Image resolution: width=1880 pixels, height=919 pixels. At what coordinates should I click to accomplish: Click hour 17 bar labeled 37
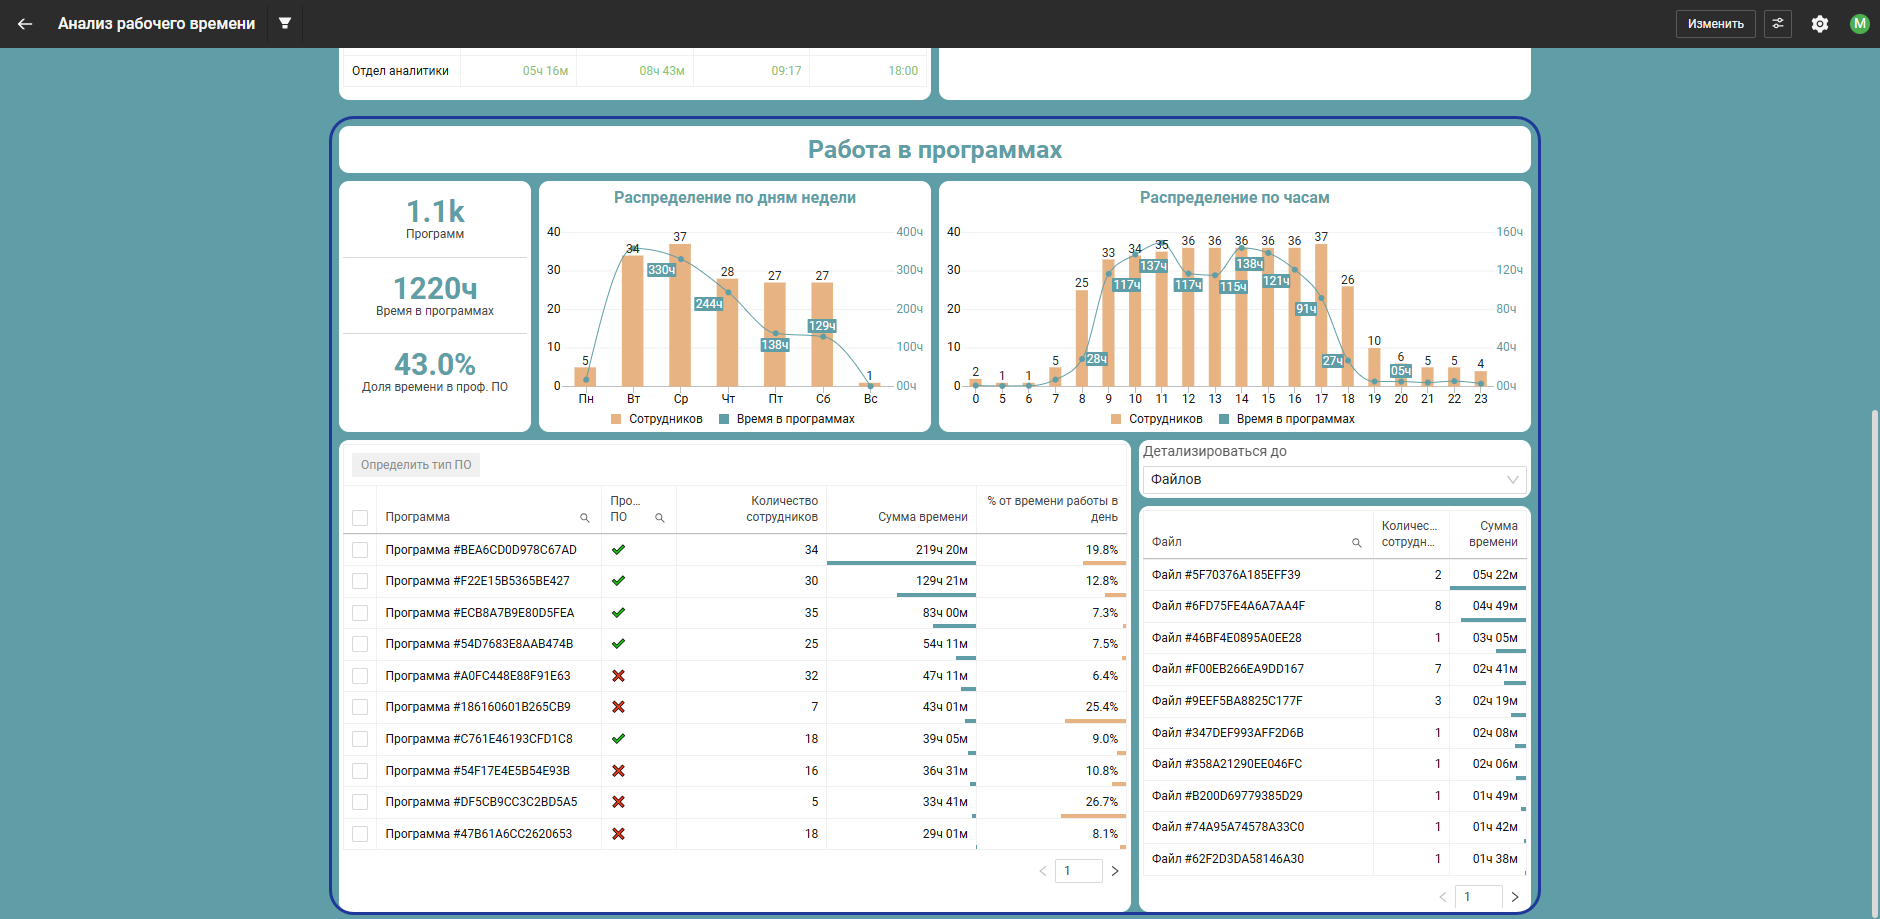1321,315
